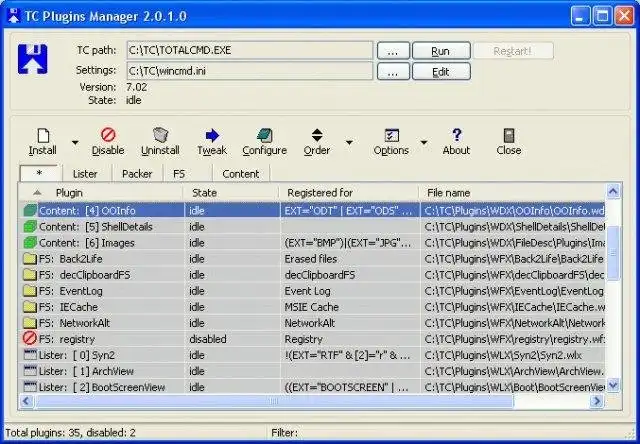640x444 pixels.
Task: Click the Options toolbar icon
Action: tap(391, 135)
